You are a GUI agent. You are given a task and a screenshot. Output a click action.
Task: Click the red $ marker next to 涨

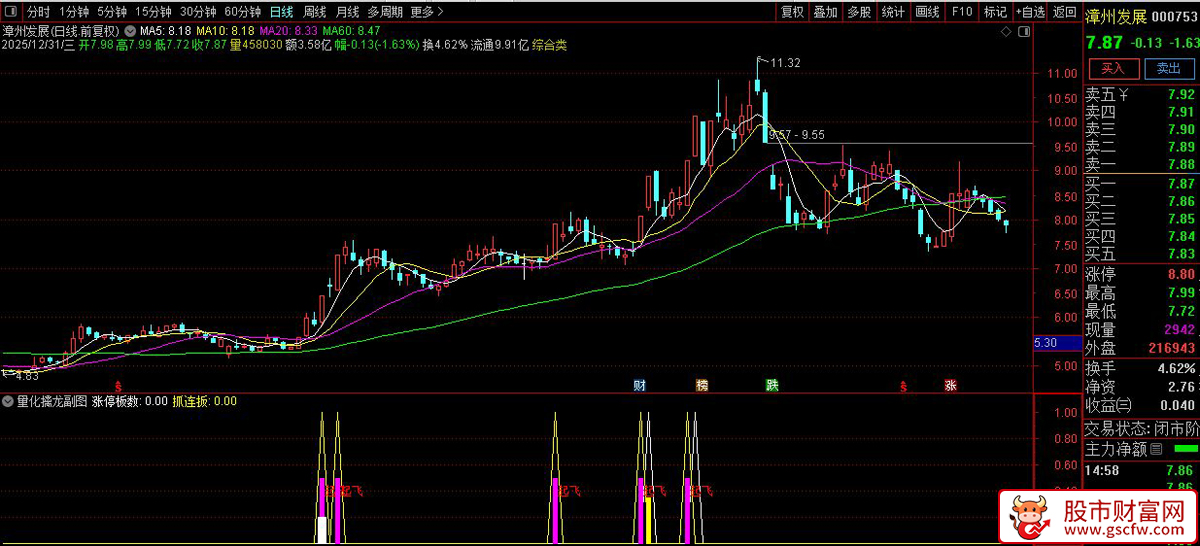pos(903,385)
